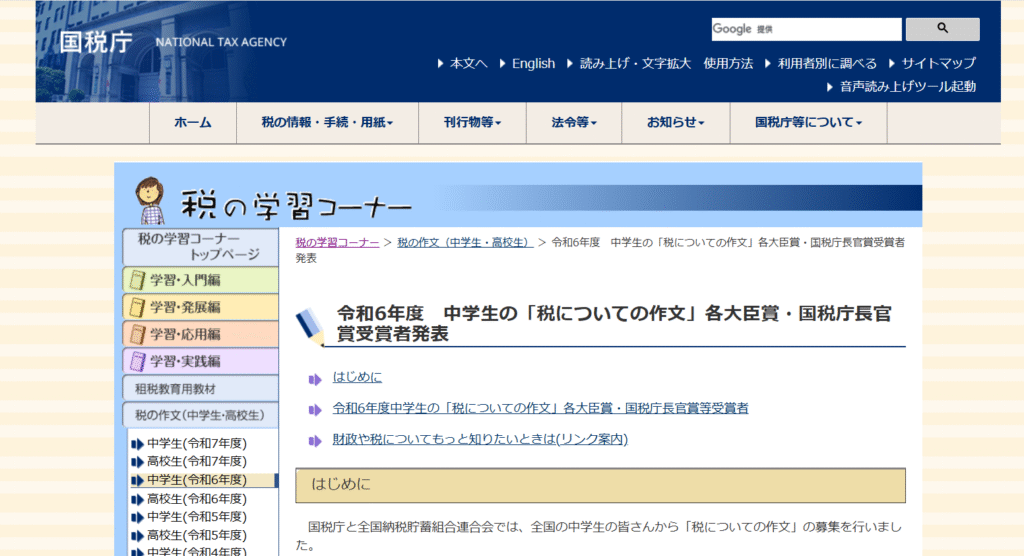The width and height of the screenshot is (1024, 556).
Task: Click arrow icon beside 高校生(令和7年度)
Action: click(137, 462)
